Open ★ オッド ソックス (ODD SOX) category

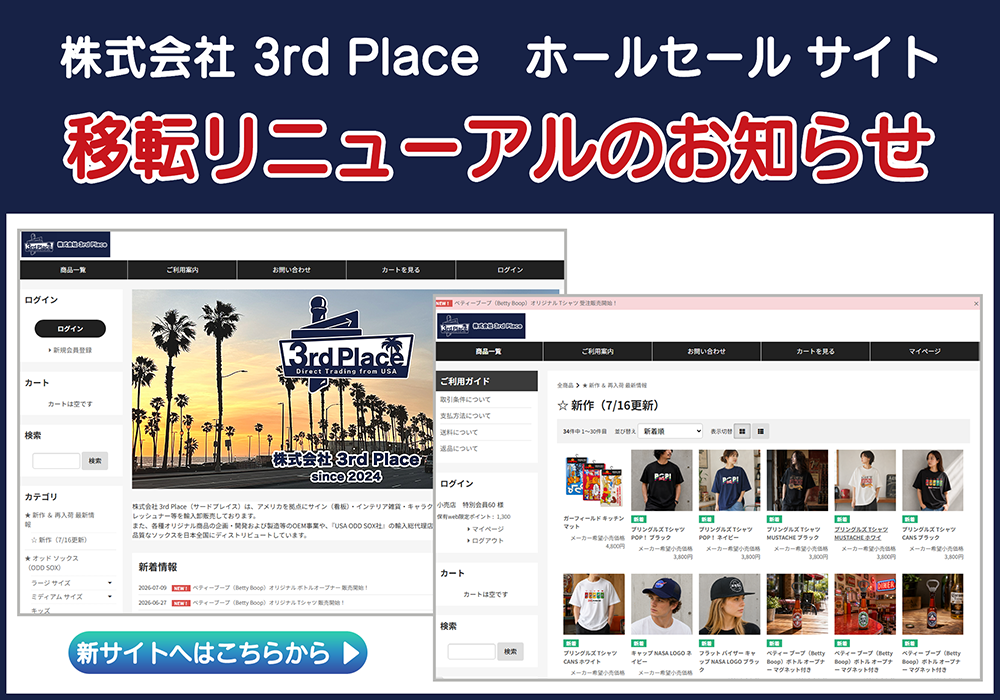pos(52,562)
